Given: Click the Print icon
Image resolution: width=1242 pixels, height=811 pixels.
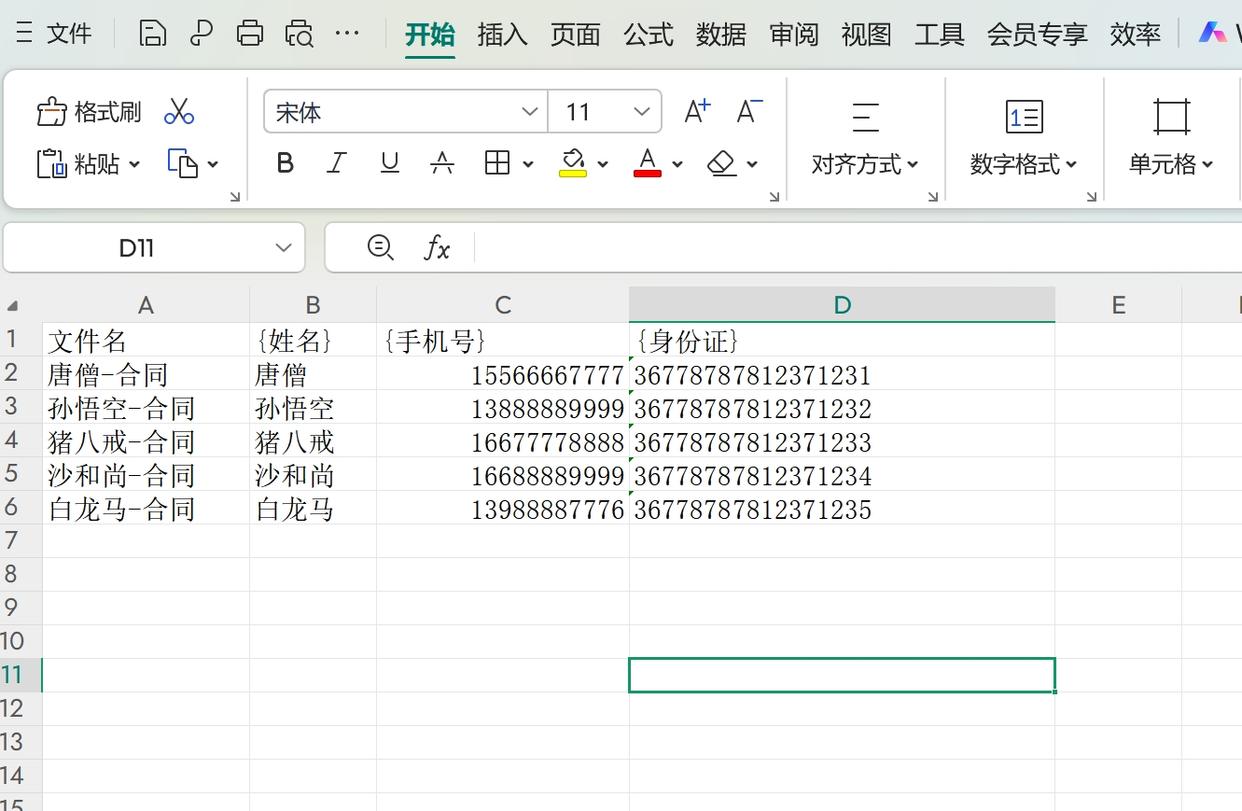Looking at the screenshot, I should pyautogui.click(x=249, y=33).
